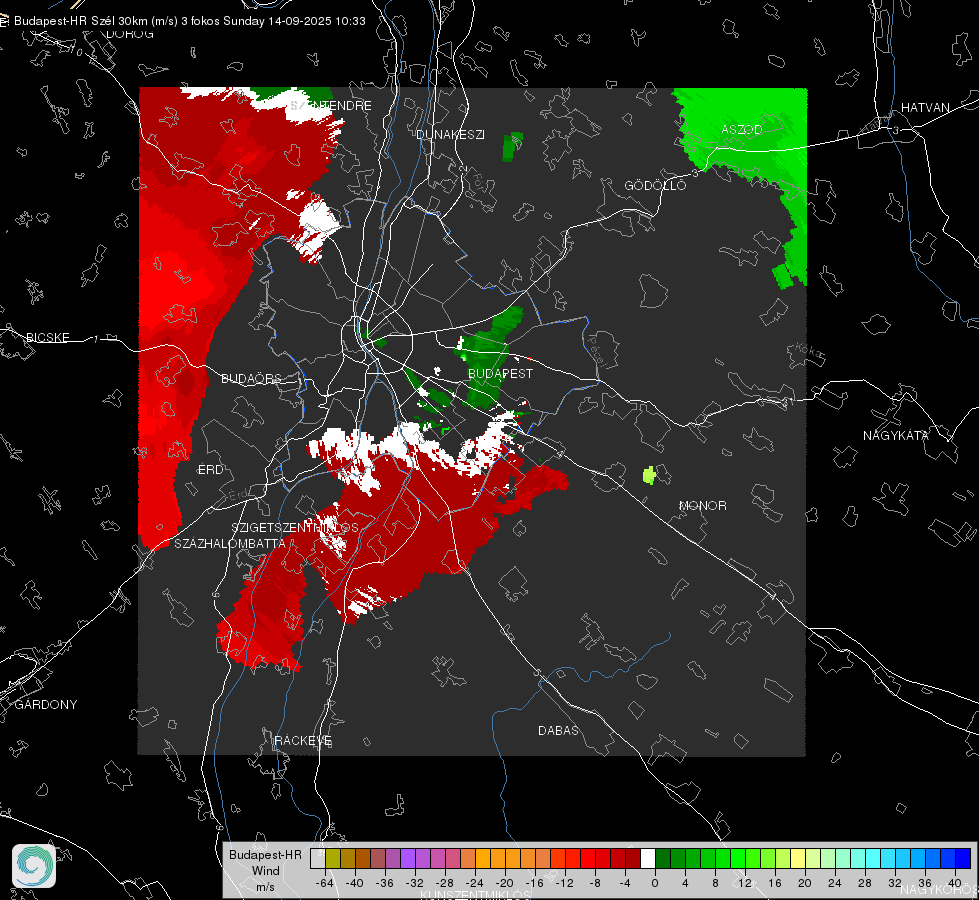Click the '28' legend scale value
Viewport: 979px width, 900px height.
[x=864, y=883]
